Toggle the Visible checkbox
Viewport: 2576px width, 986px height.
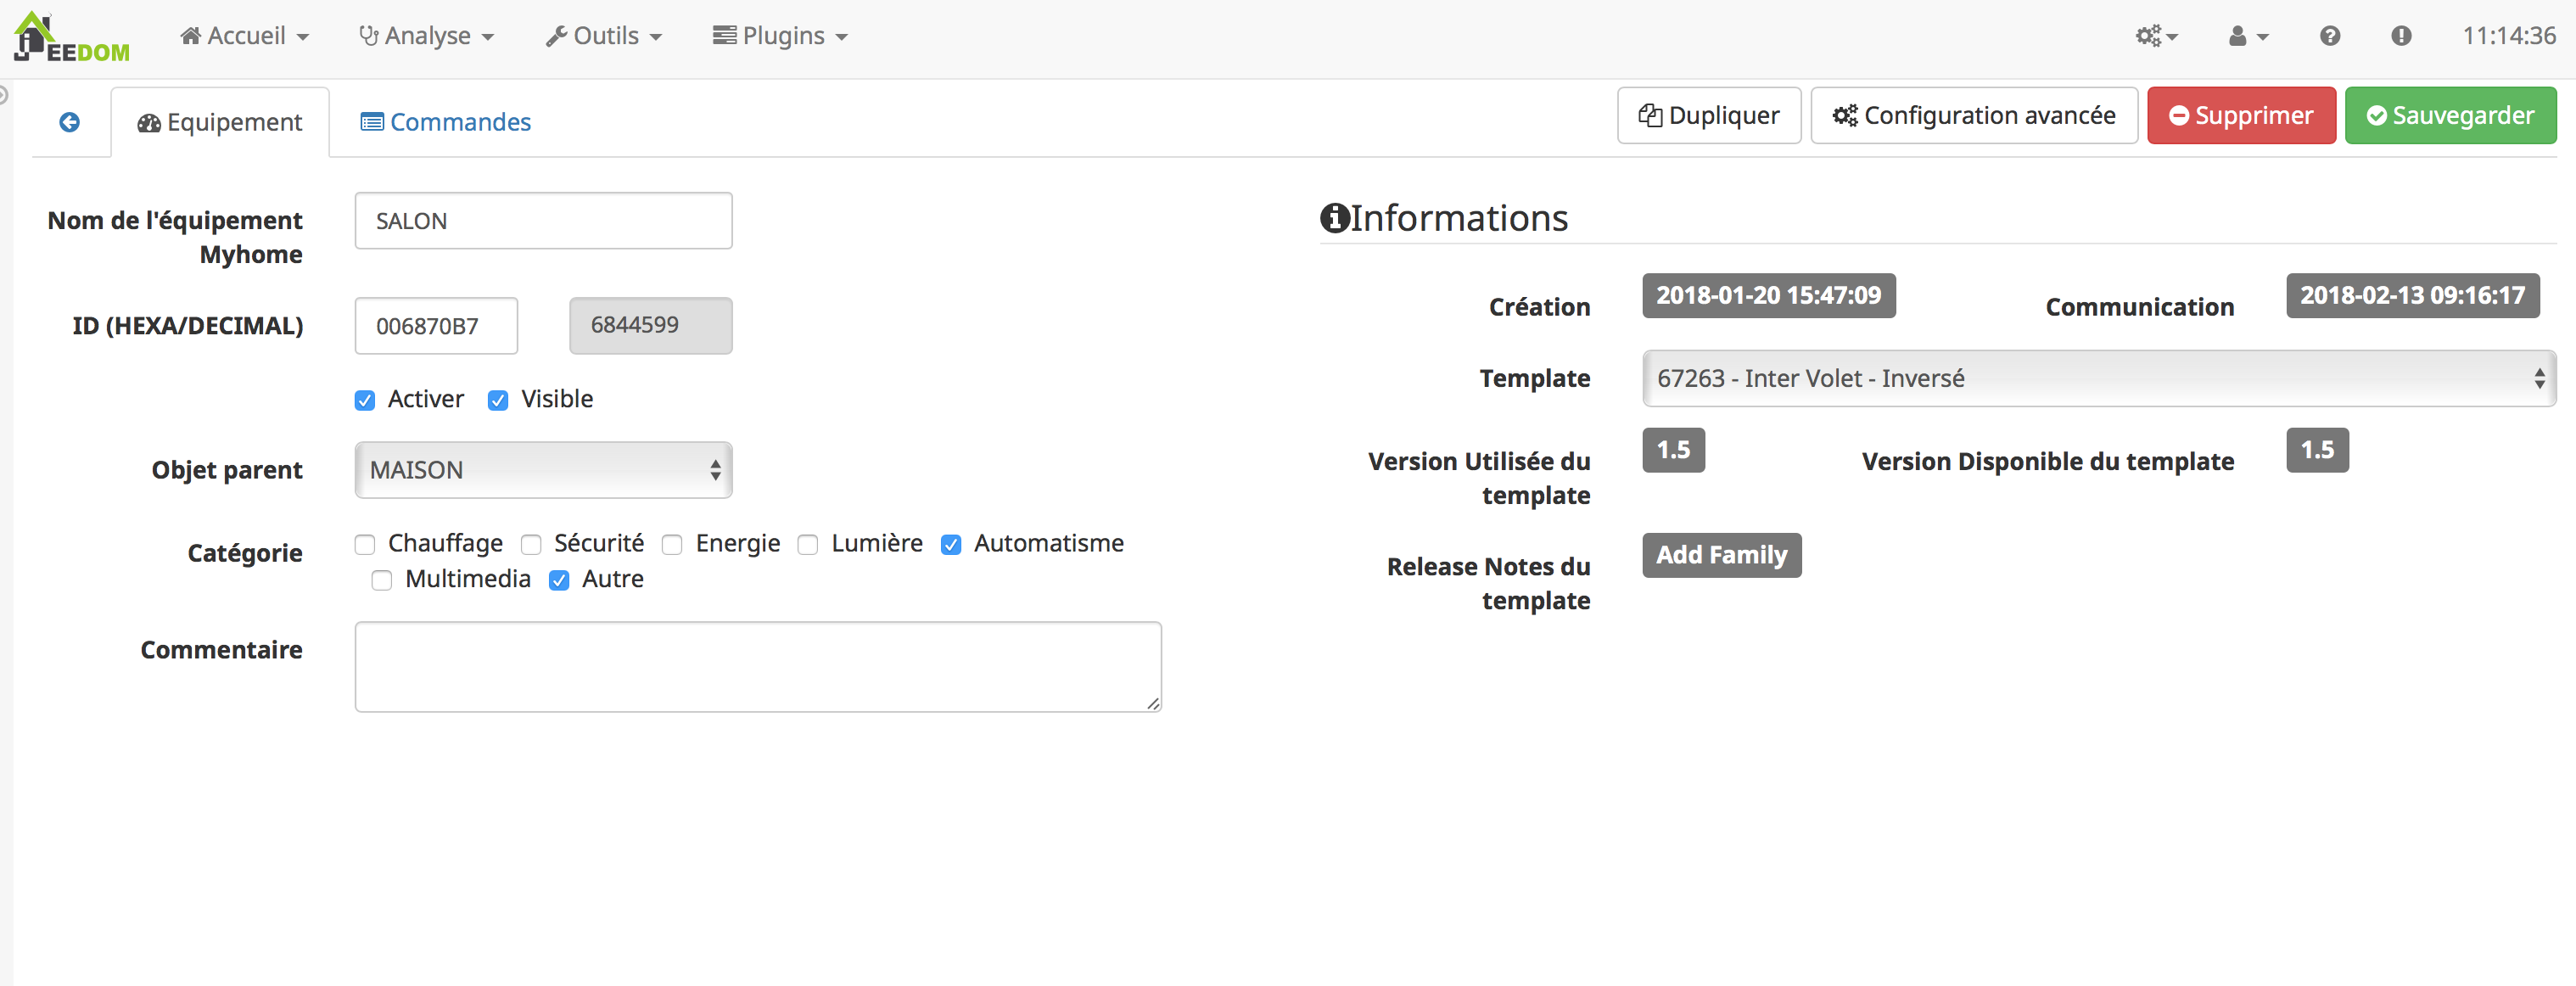[500, 398]
